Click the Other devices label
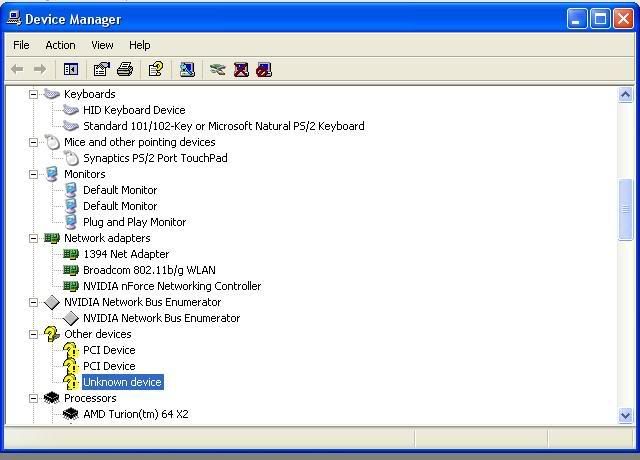The width and height of the screenshot is (640, 460). click(x=98, y=334)
